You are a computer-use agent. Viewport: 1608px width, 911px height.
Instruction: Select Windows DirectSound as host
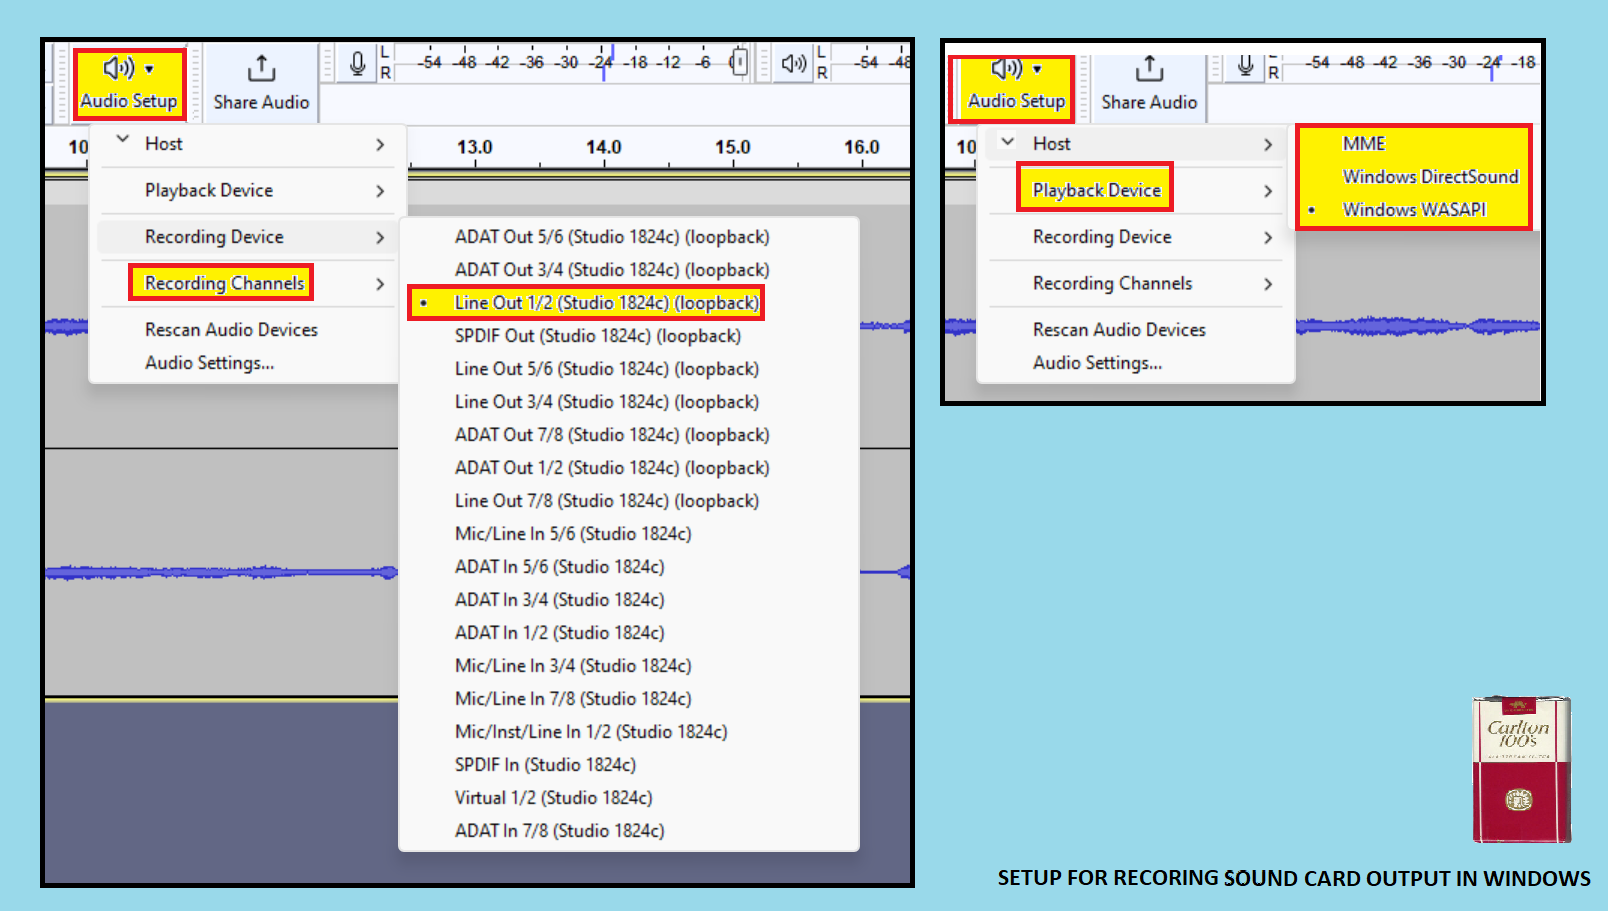point(1430,176)
